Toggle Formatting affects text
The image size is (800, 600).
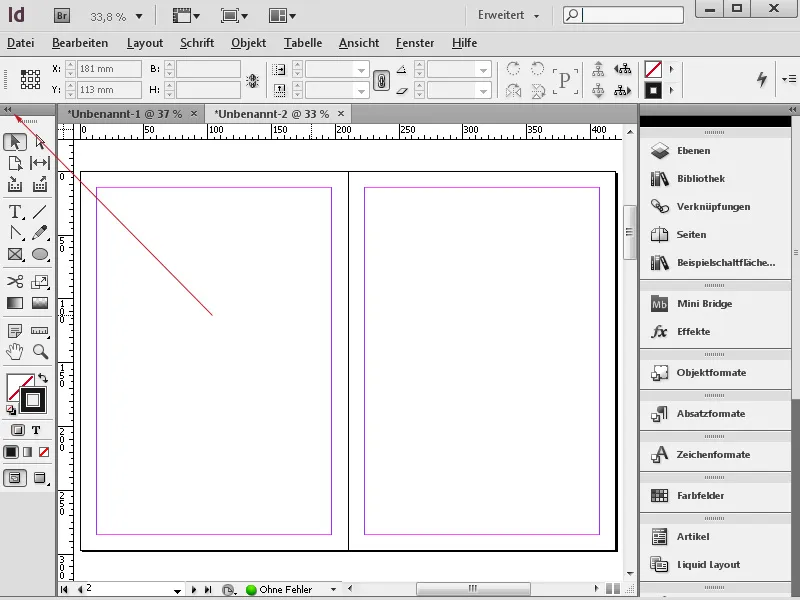(x=35, y=428)
